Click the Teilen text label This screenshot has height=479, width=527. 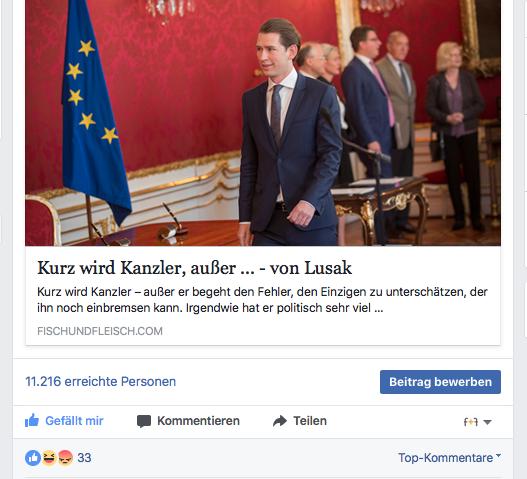[x=310, y=421]
